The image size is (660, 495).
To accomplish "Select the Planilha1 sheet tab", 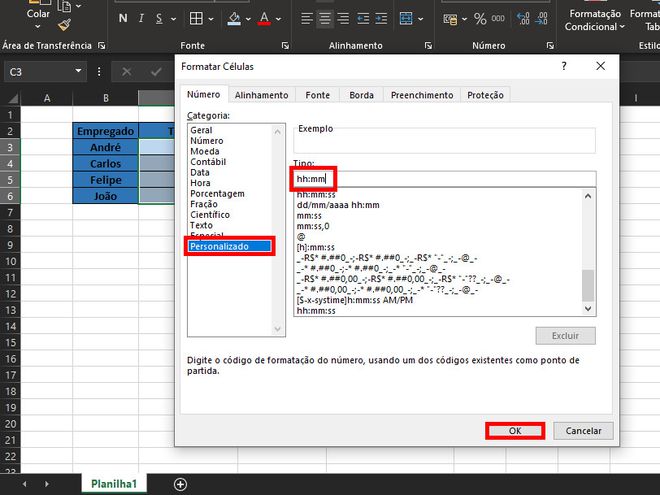I will [x=114, y=484].
